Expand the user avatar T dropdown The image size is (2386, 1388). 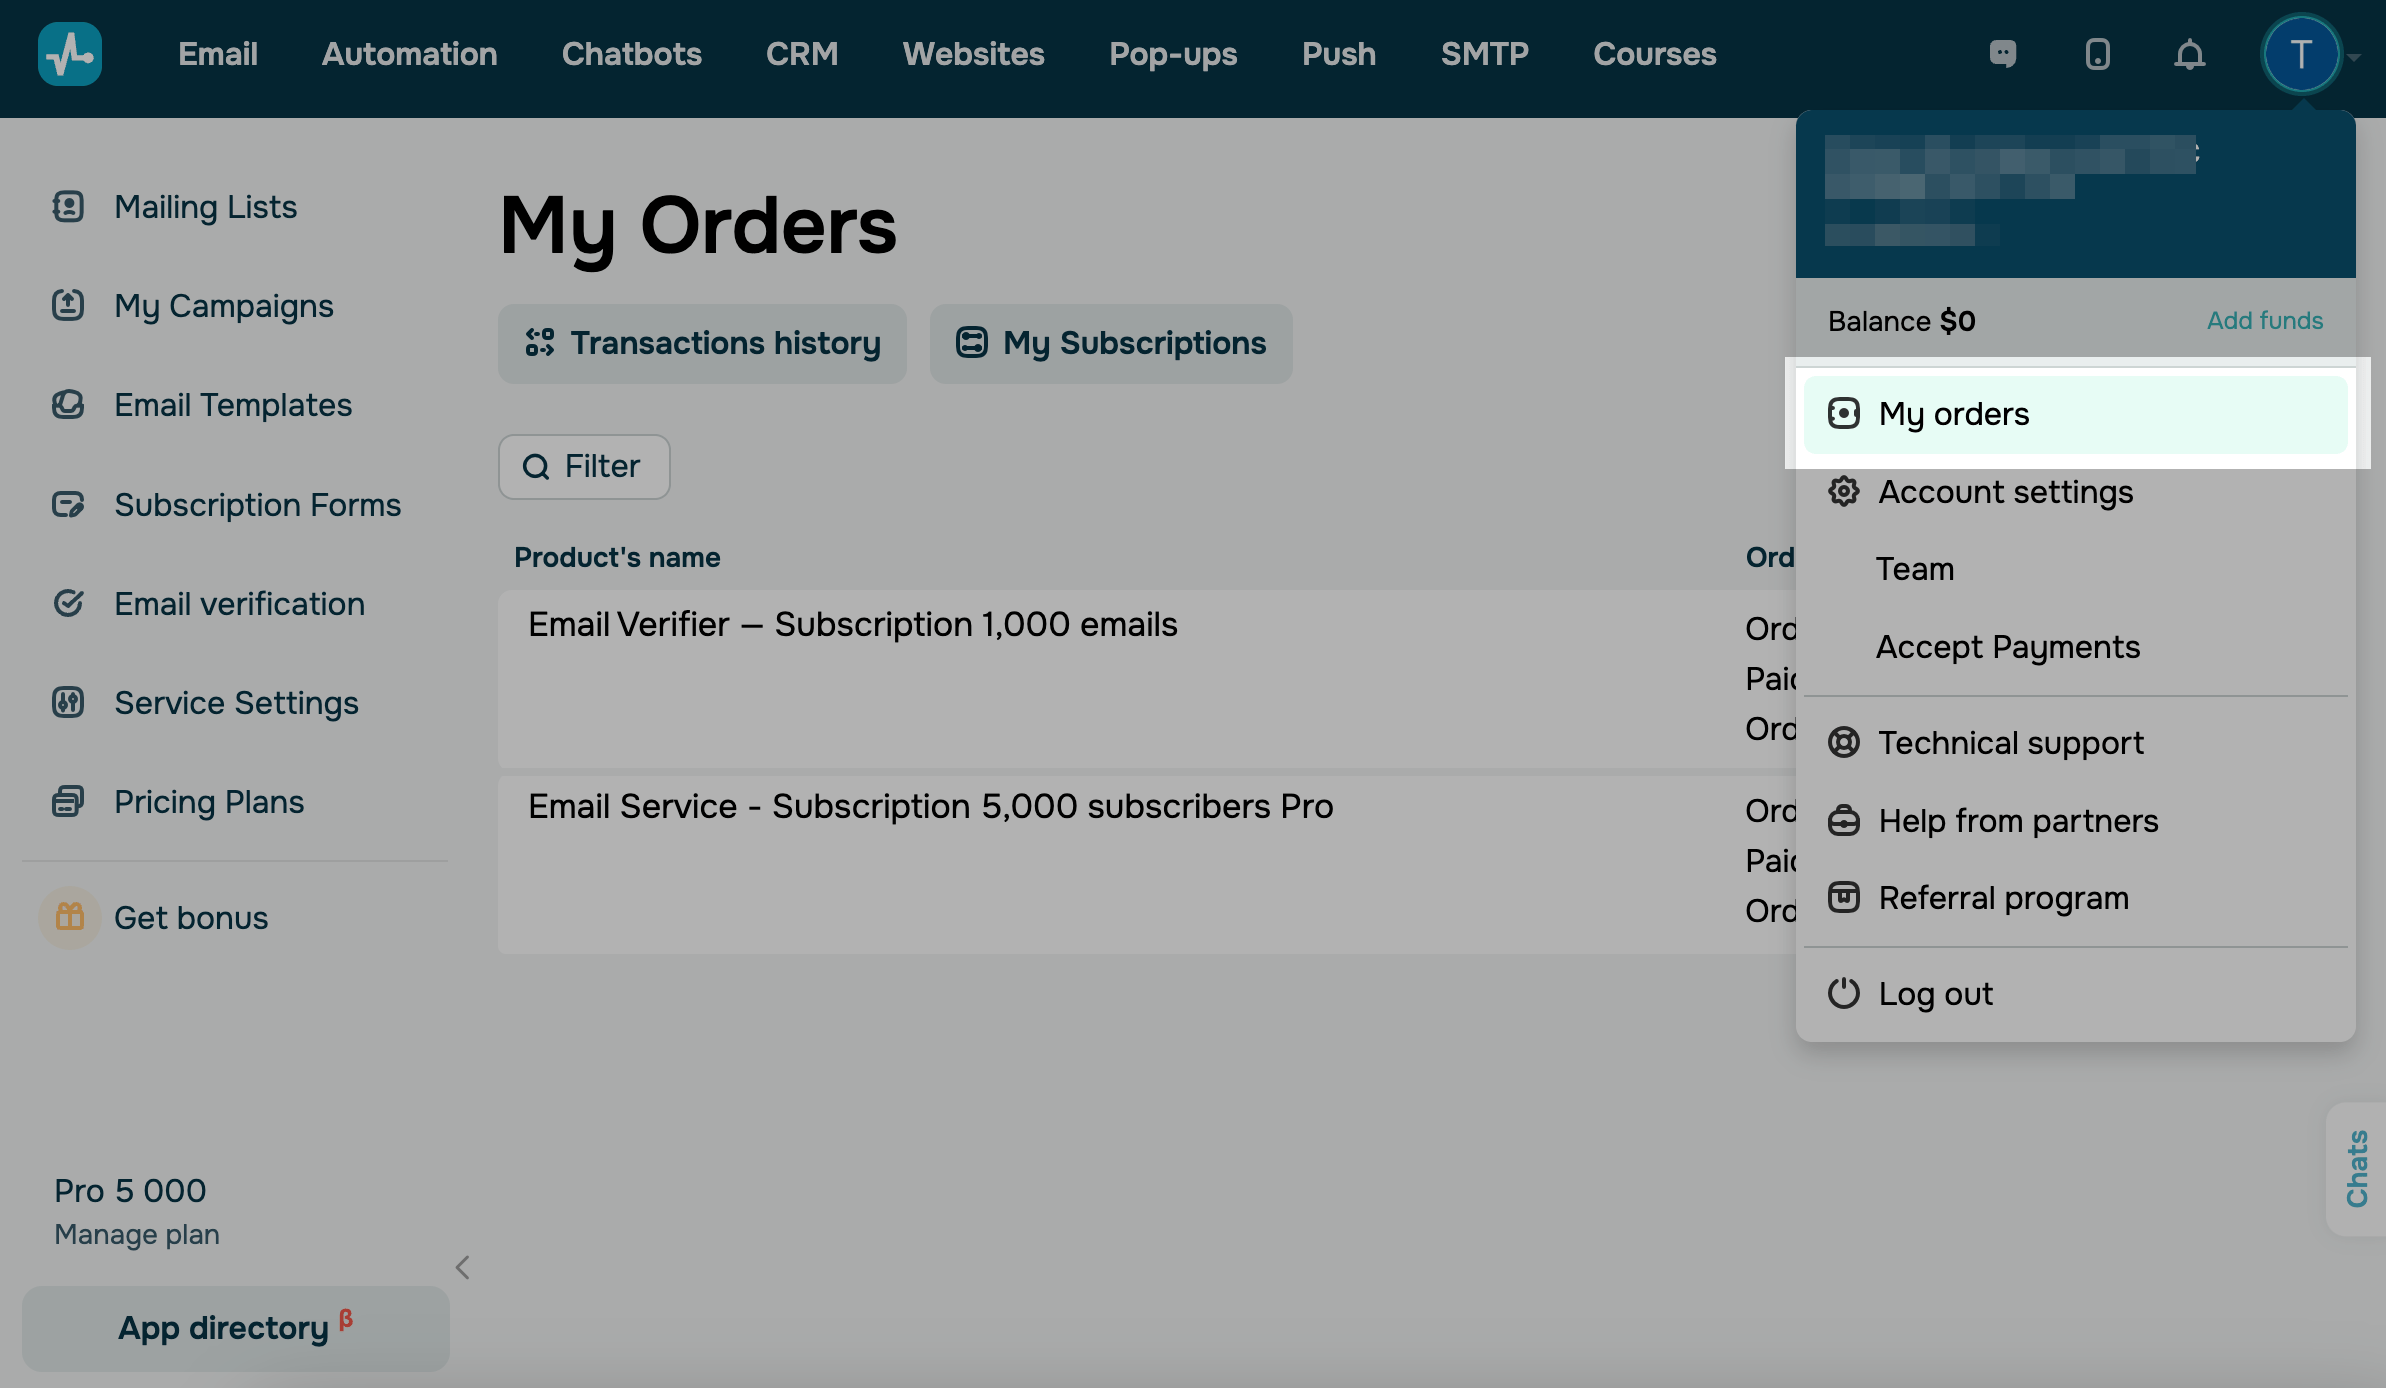pos(2301,55)
